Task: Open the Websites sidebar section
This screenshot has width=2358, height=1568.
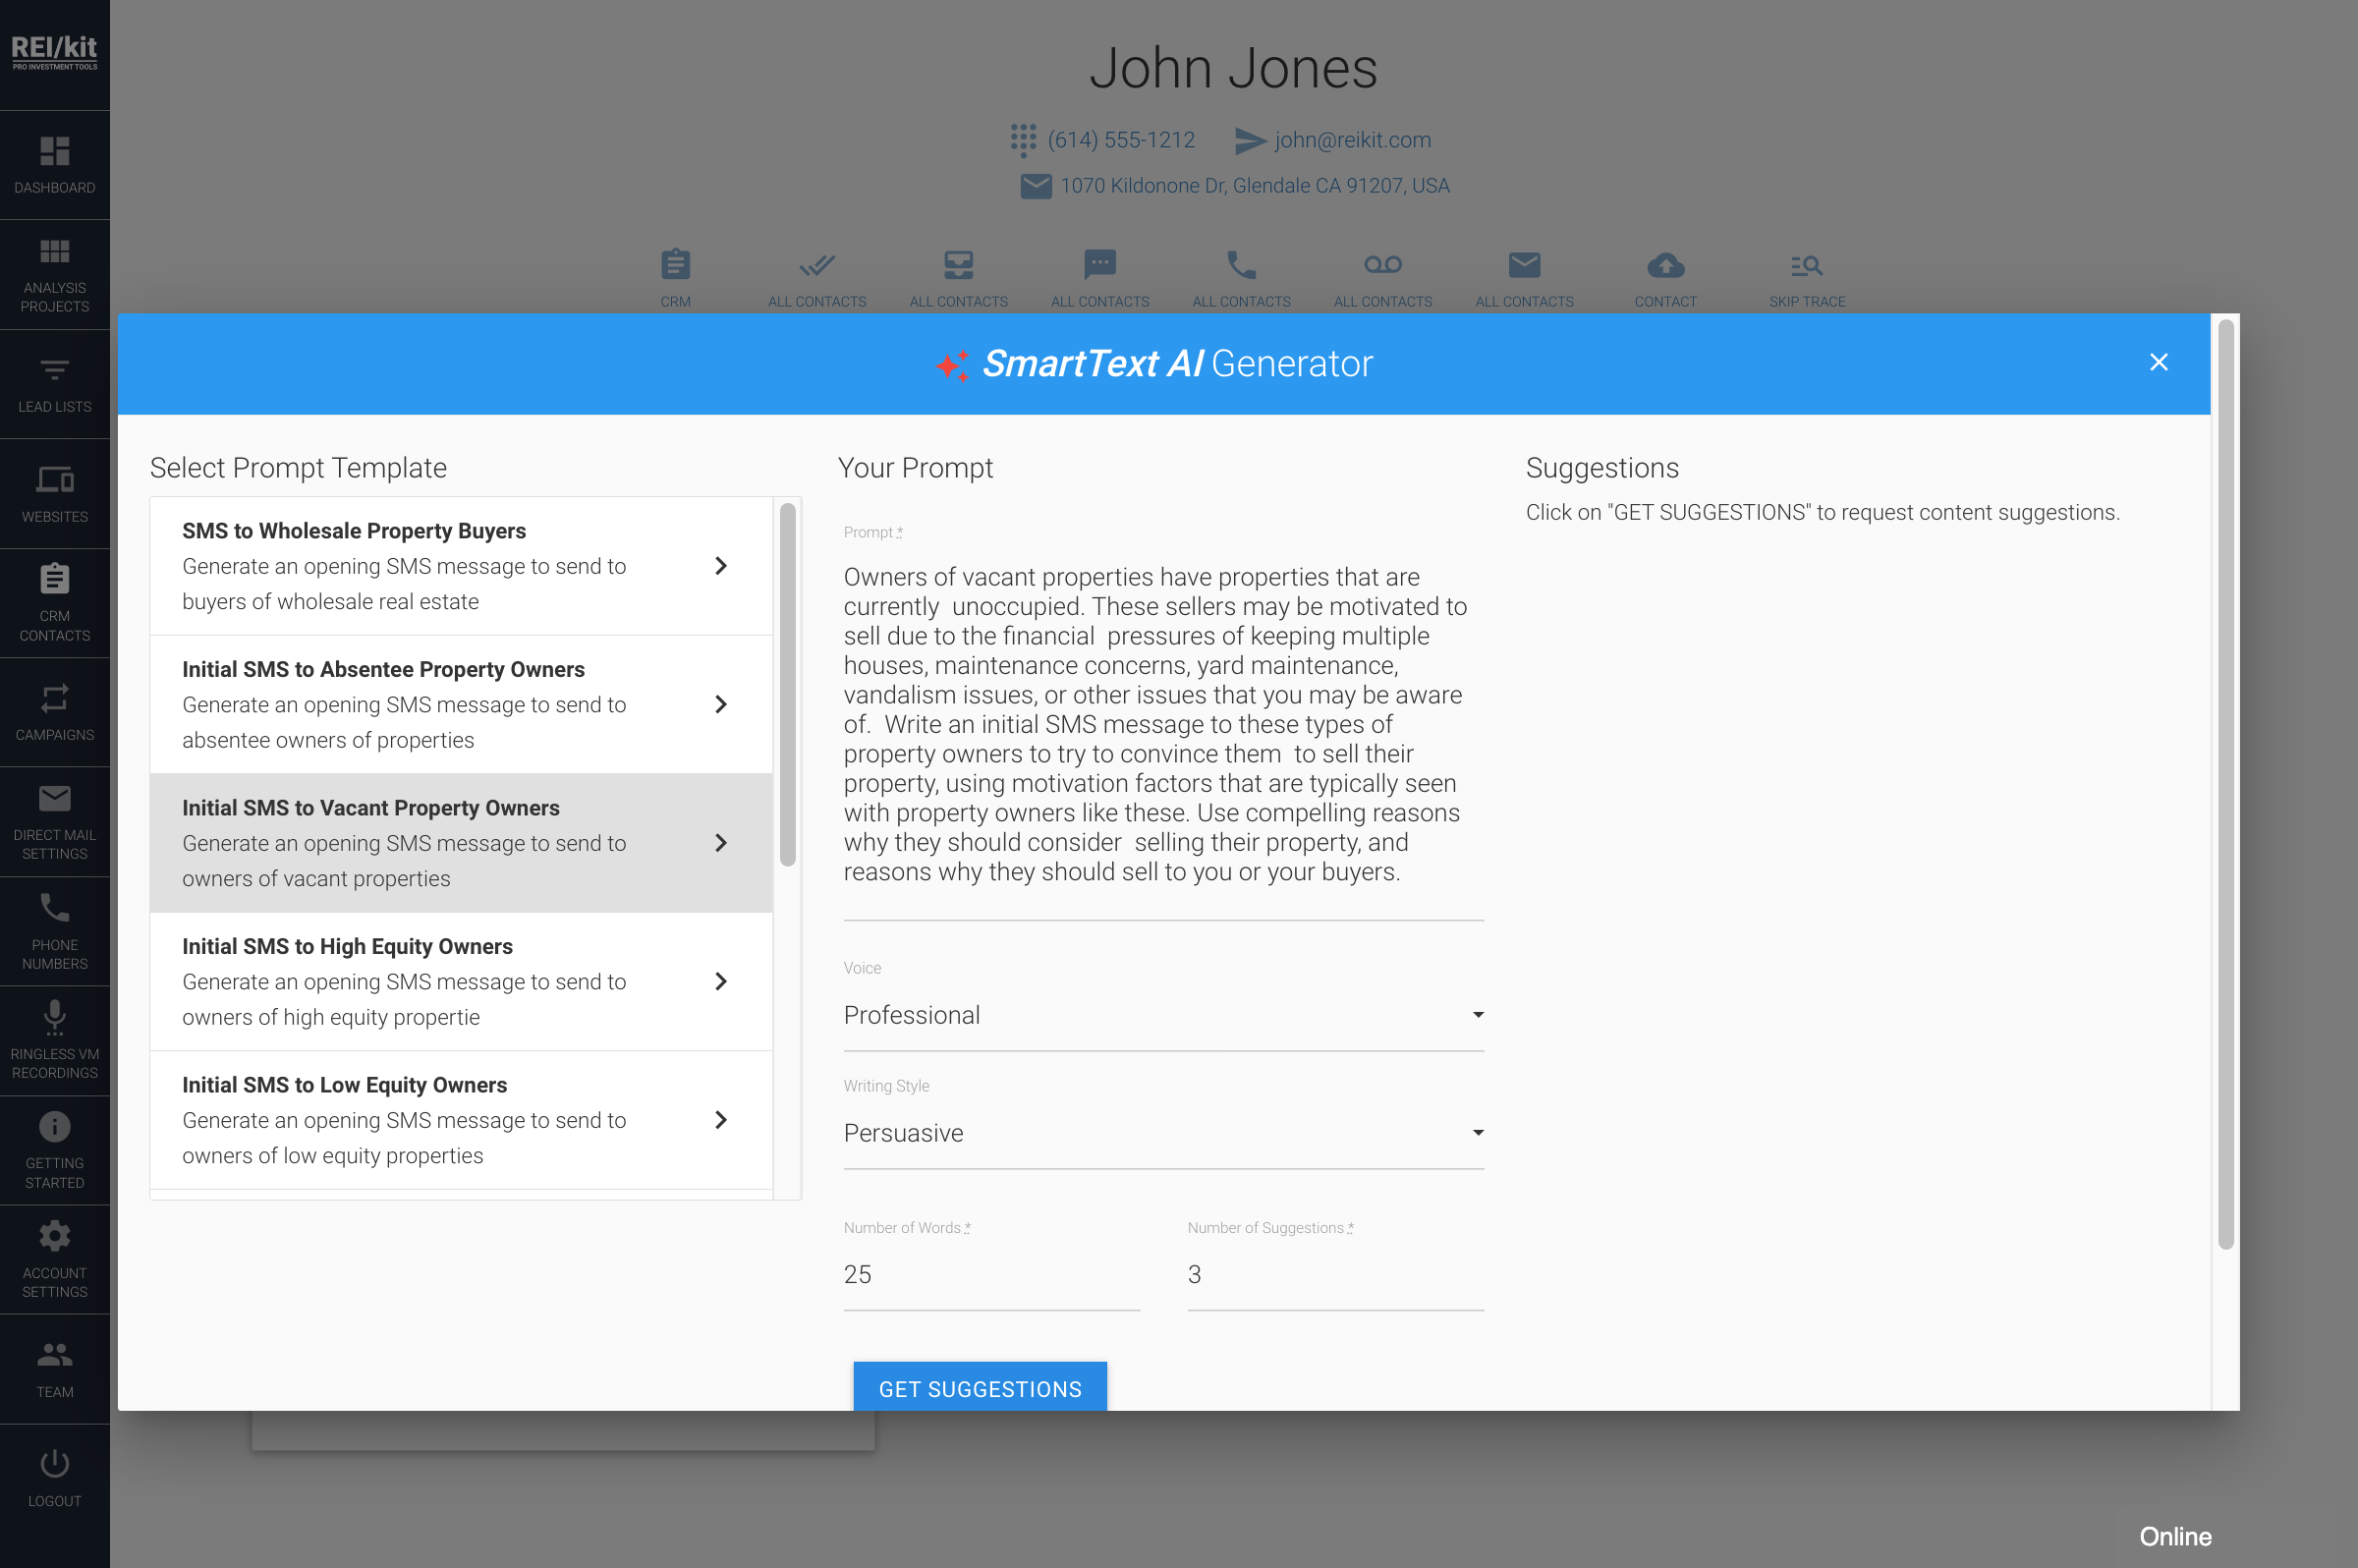Action: pyautogui.click(x=54, y=492)
